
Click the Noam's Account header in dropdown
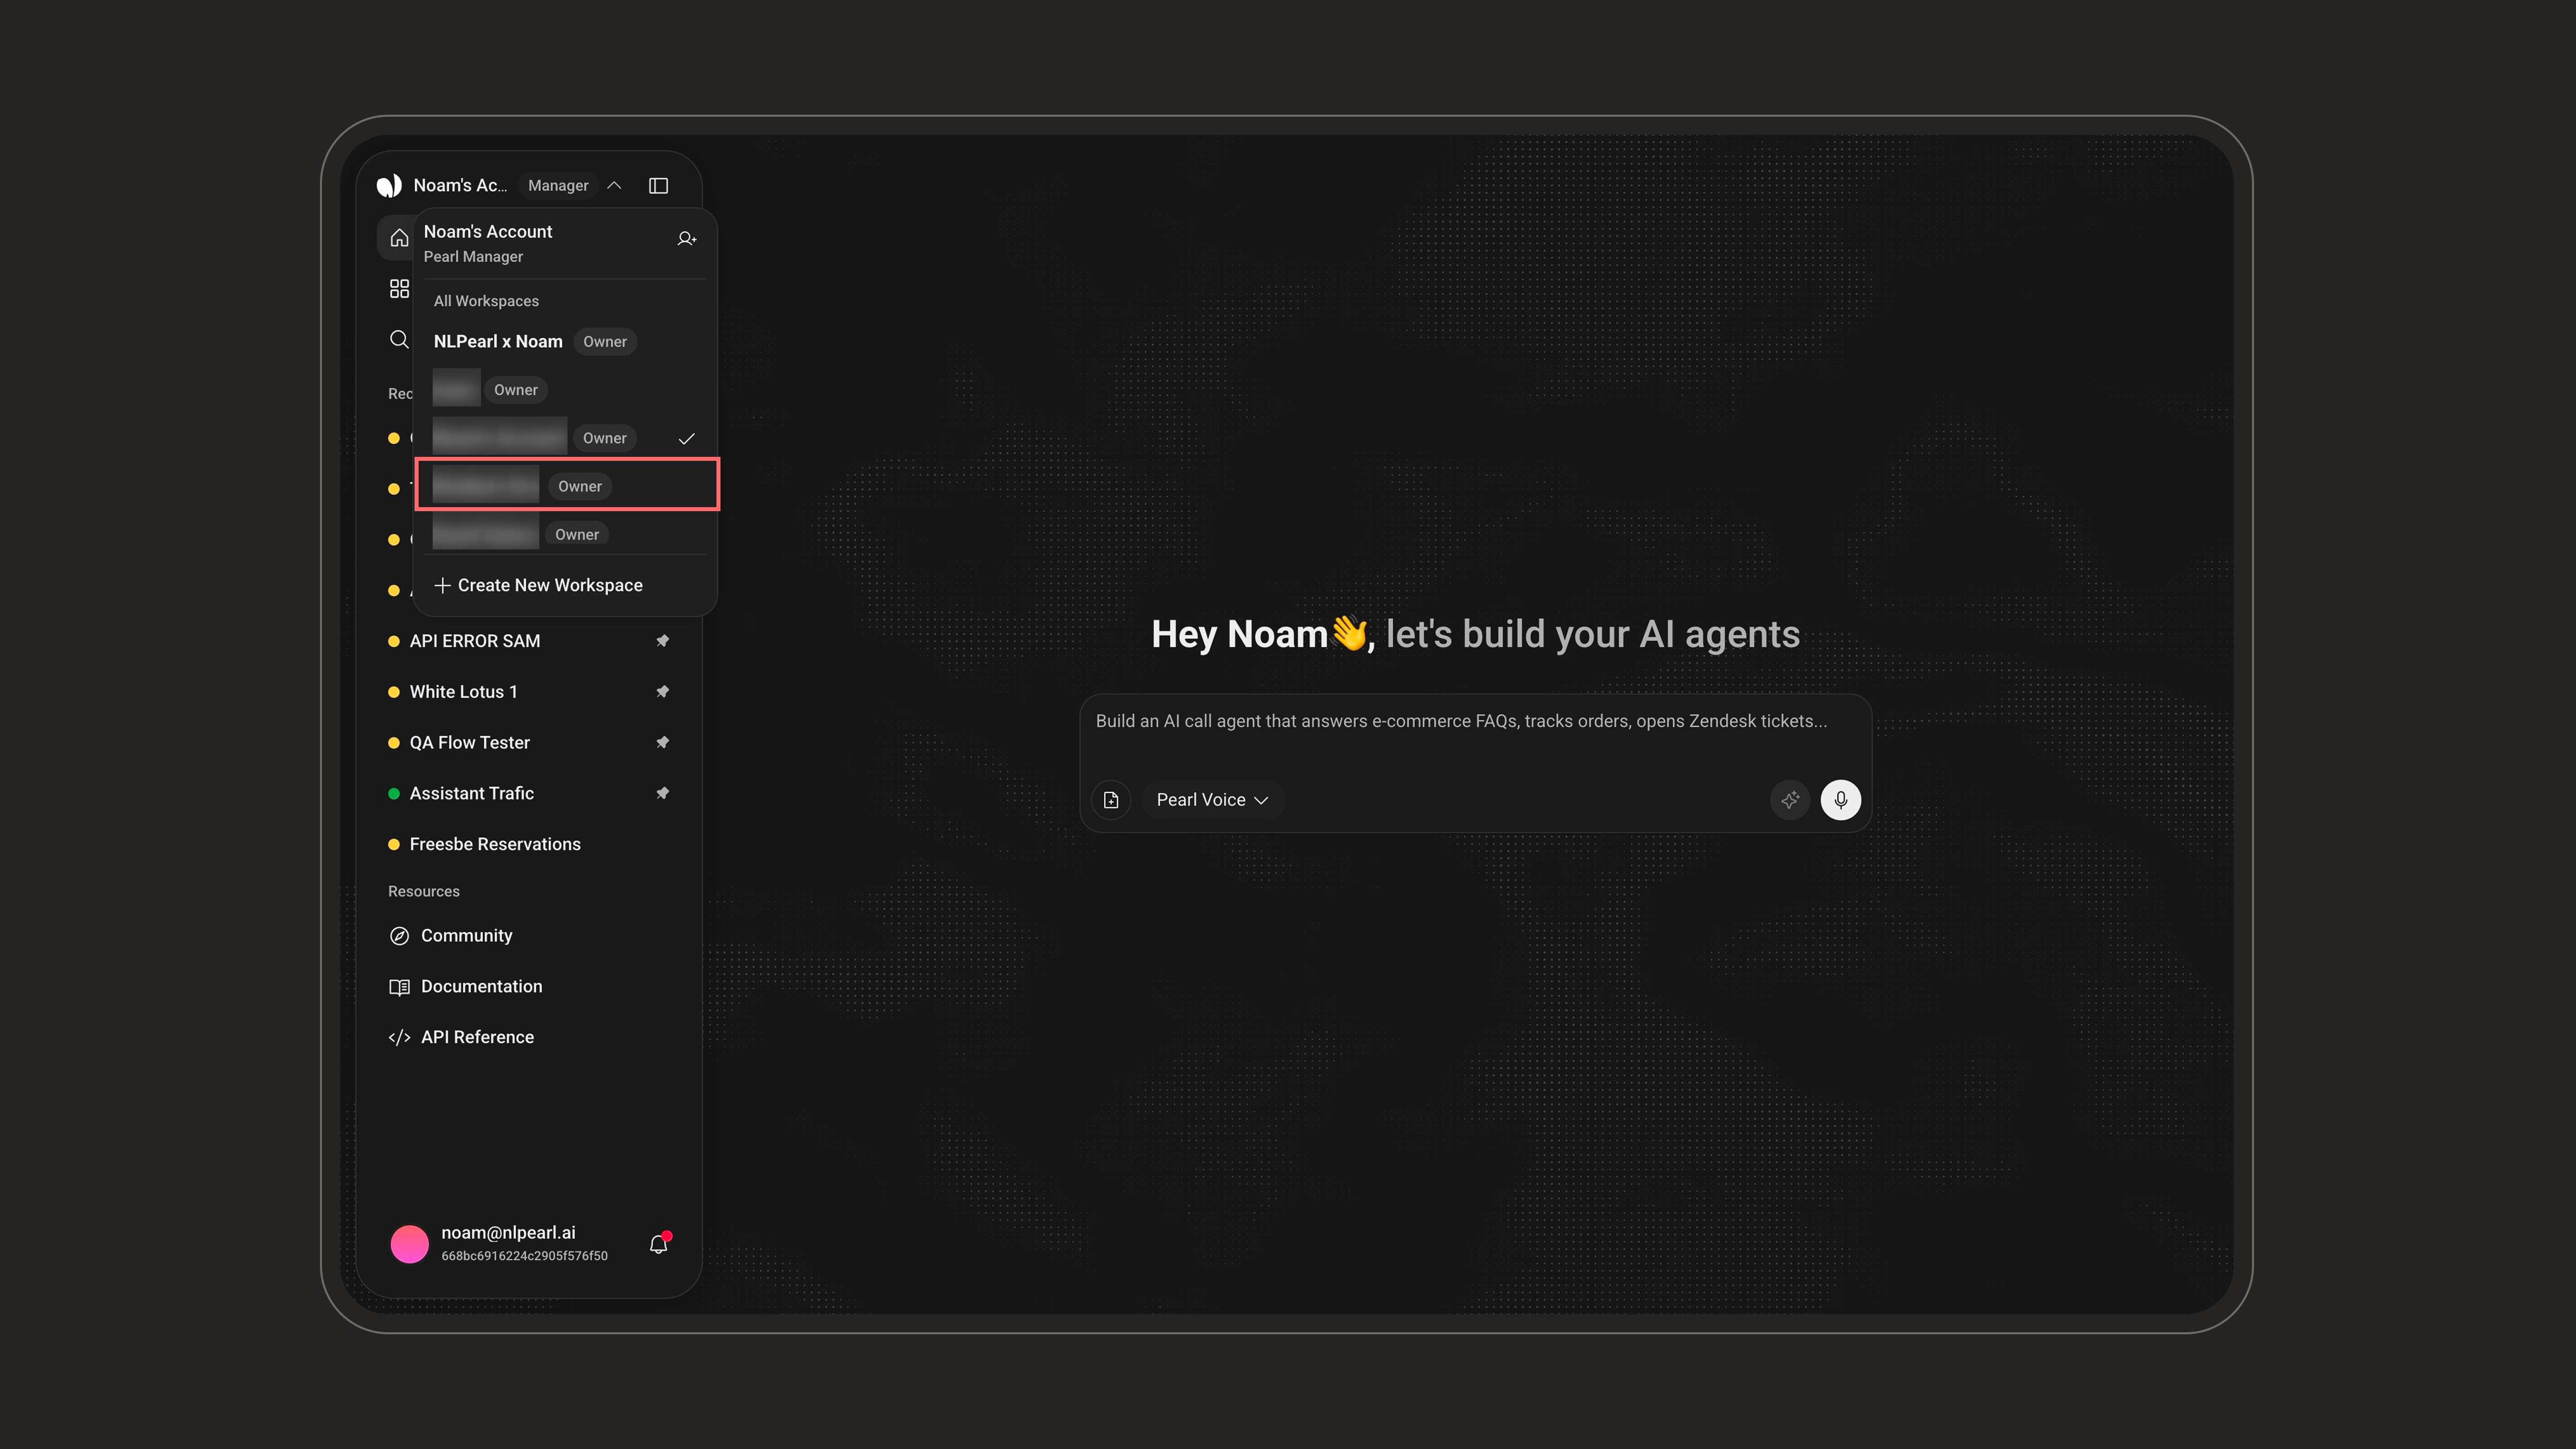tap(488, 231)
